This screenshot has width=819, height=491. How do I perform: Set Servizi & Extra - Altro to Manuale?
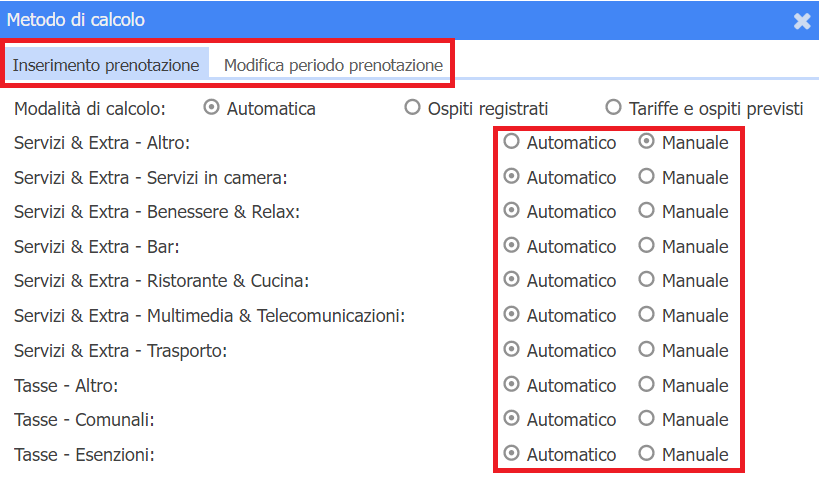(646, 142)
